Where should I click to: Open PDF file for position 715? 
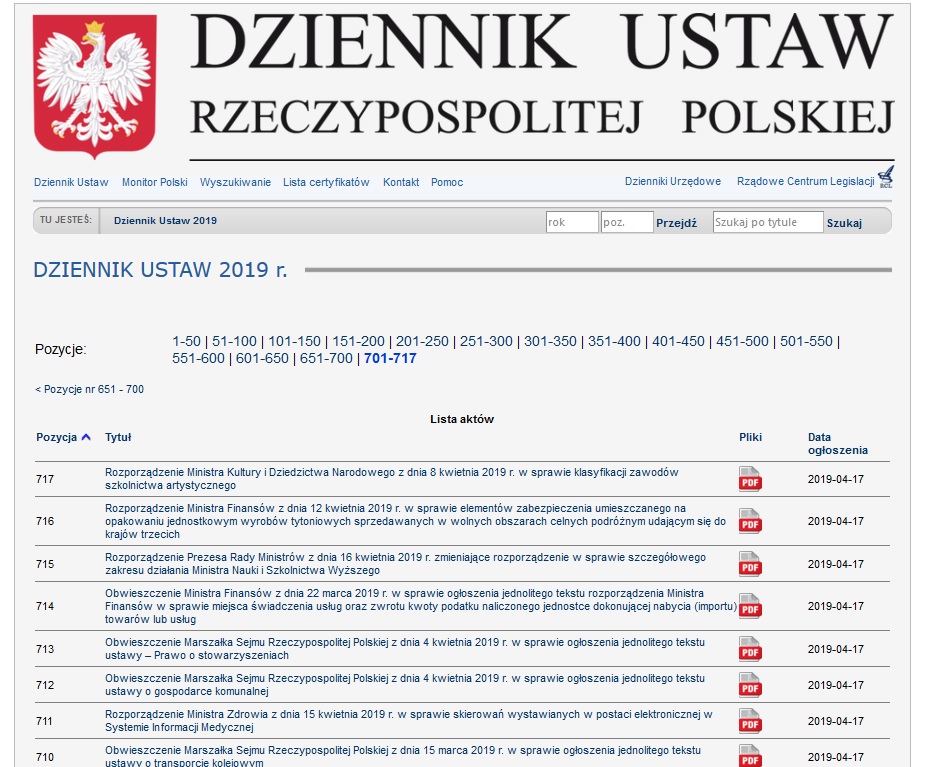point(750,564)
